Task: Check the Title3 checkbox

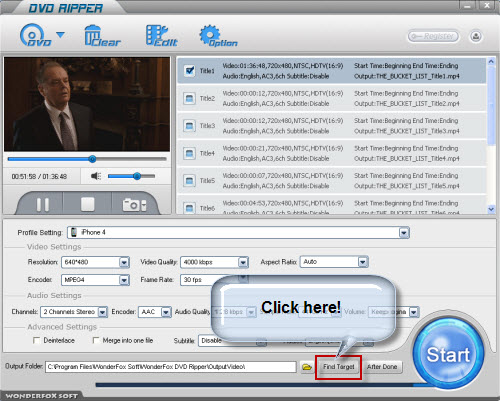Action: [x=189, y=126]
